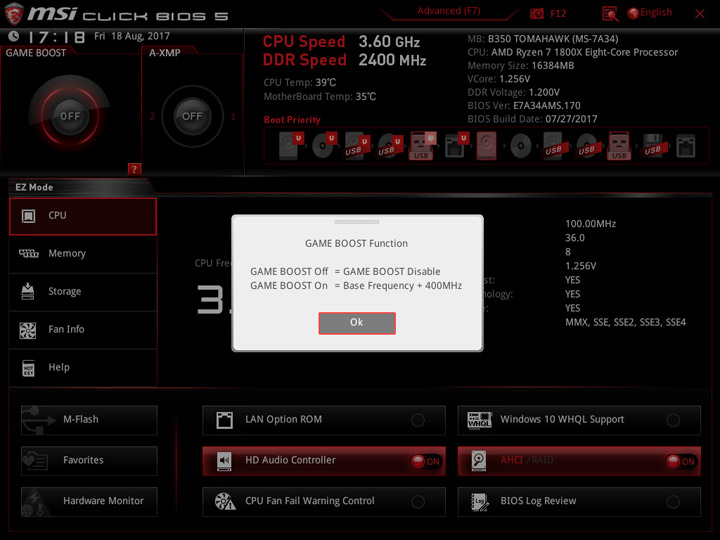Click the fan icon beside Fan Info
This screenshot has width=720, height=540.
[x=28, y=330]
